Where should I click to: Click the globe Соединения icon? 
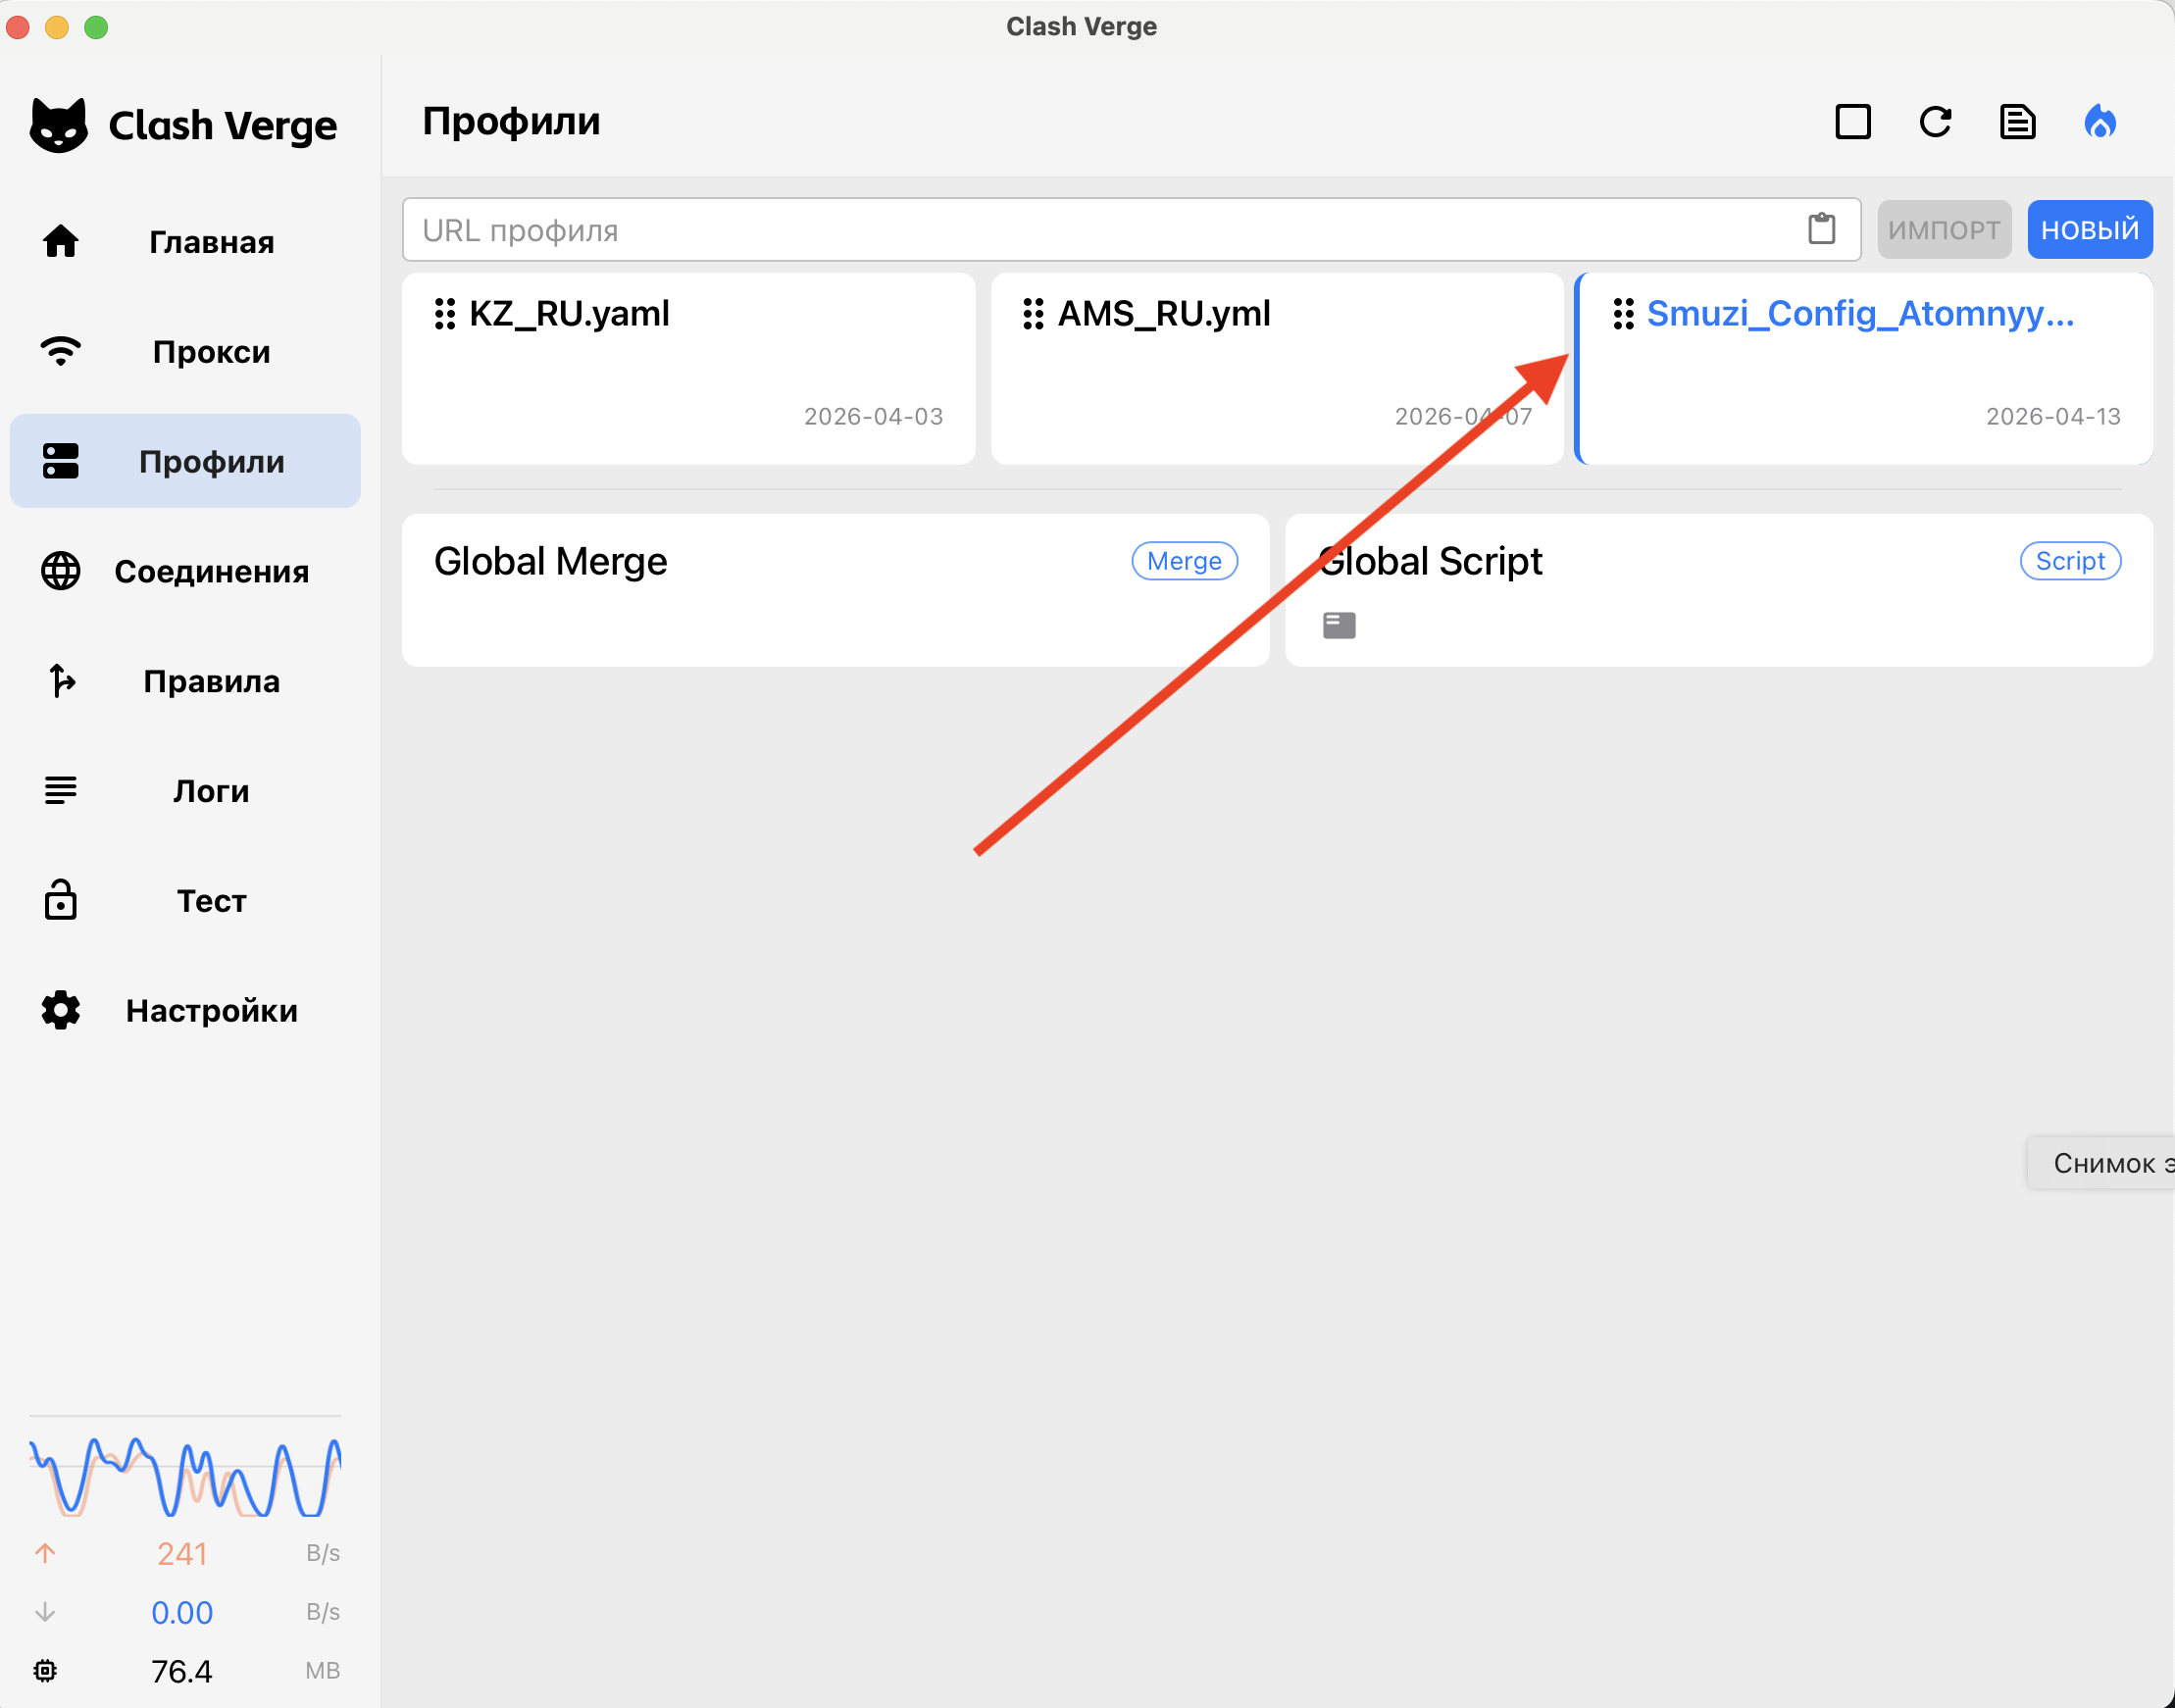61,571
